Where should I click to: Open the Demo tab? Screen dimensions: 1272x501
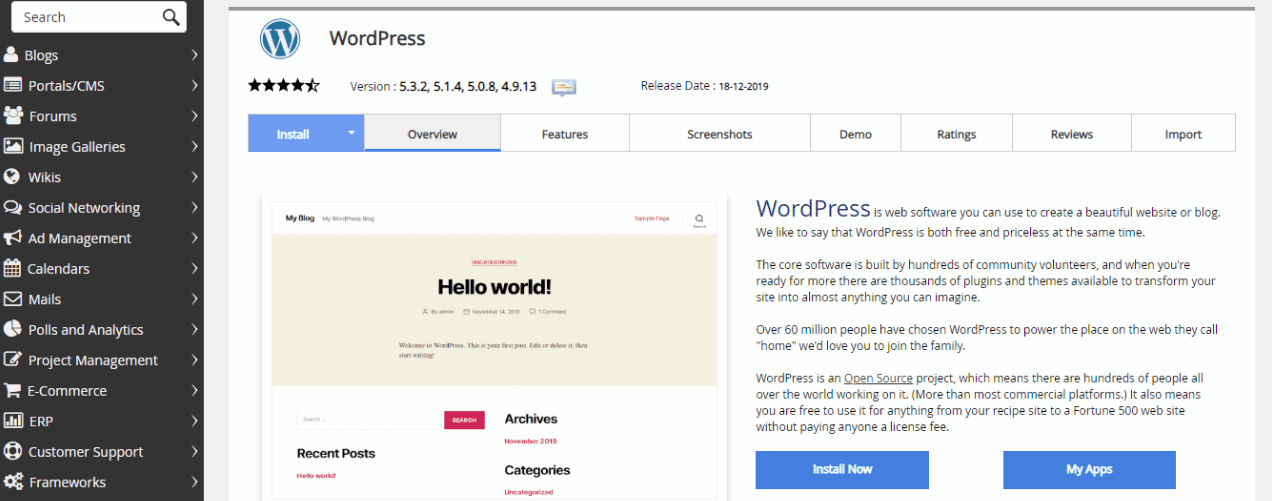click(856, 134)
